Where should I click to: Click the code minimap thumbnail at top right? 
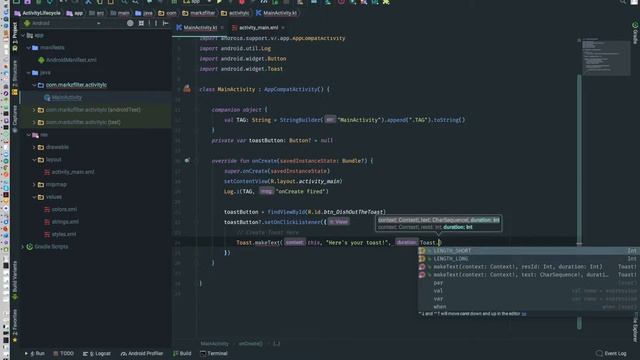pyautogui.click(x=606, y=56)
